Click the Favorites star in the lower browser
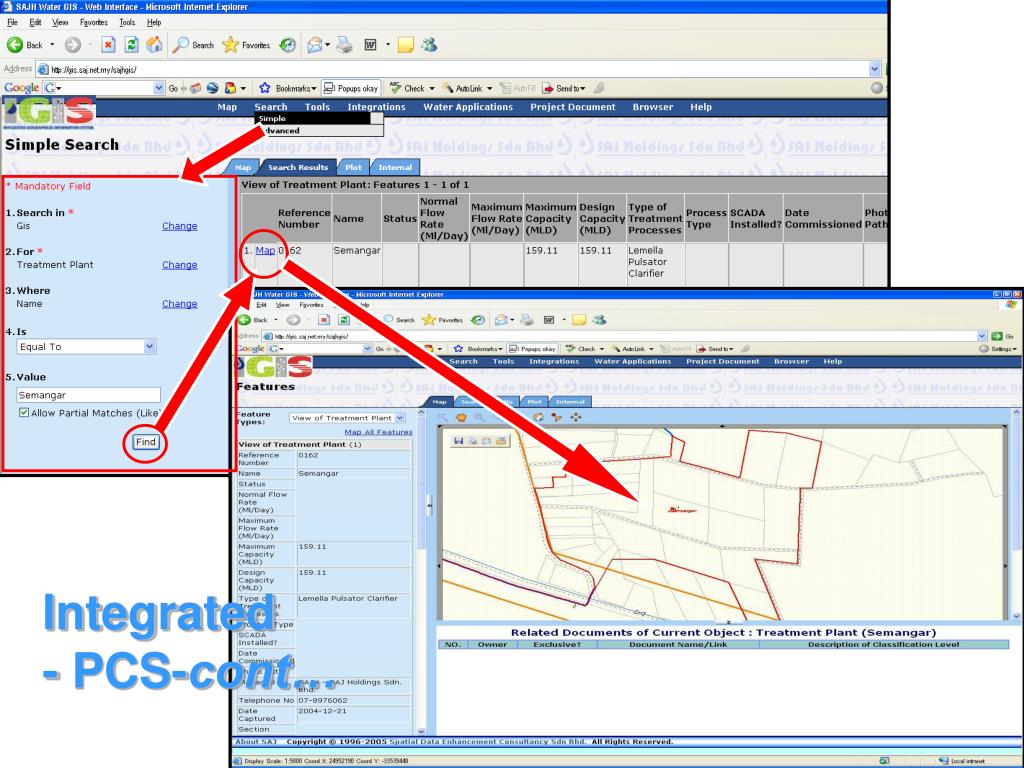Viewport: 1024px width, 768px height. (428, 319)
